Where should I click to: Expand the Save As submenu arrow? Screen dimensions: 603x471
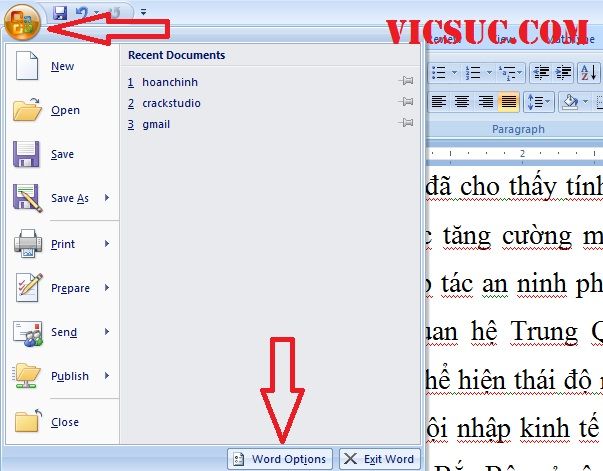pyautogui.click(x=107, y=198)
